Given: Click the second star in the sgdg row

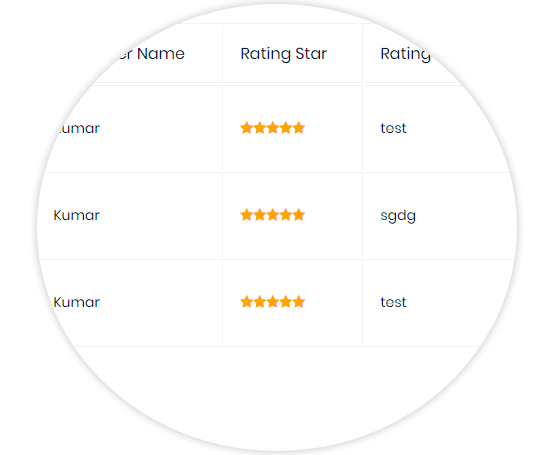Looking at the screenshot, I should pyautogui.click(x=260, y=215).
